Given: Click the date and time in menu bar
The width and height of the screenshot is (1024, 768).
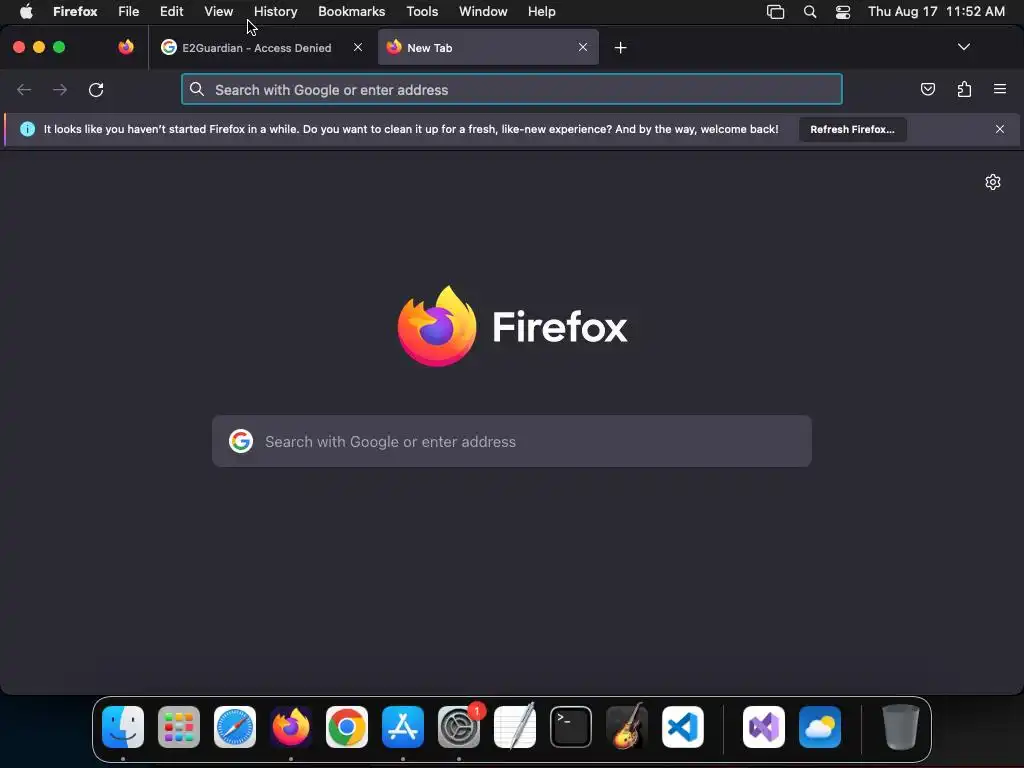Looking at the screenshot, I should (936, 12).
